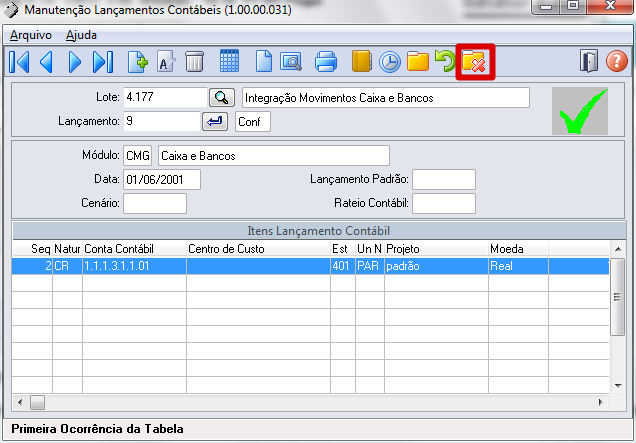This screenshot has height=443, width=636.
Task: Click the horizontal scrollbar left arrow
Action: (x=20, y=402)
